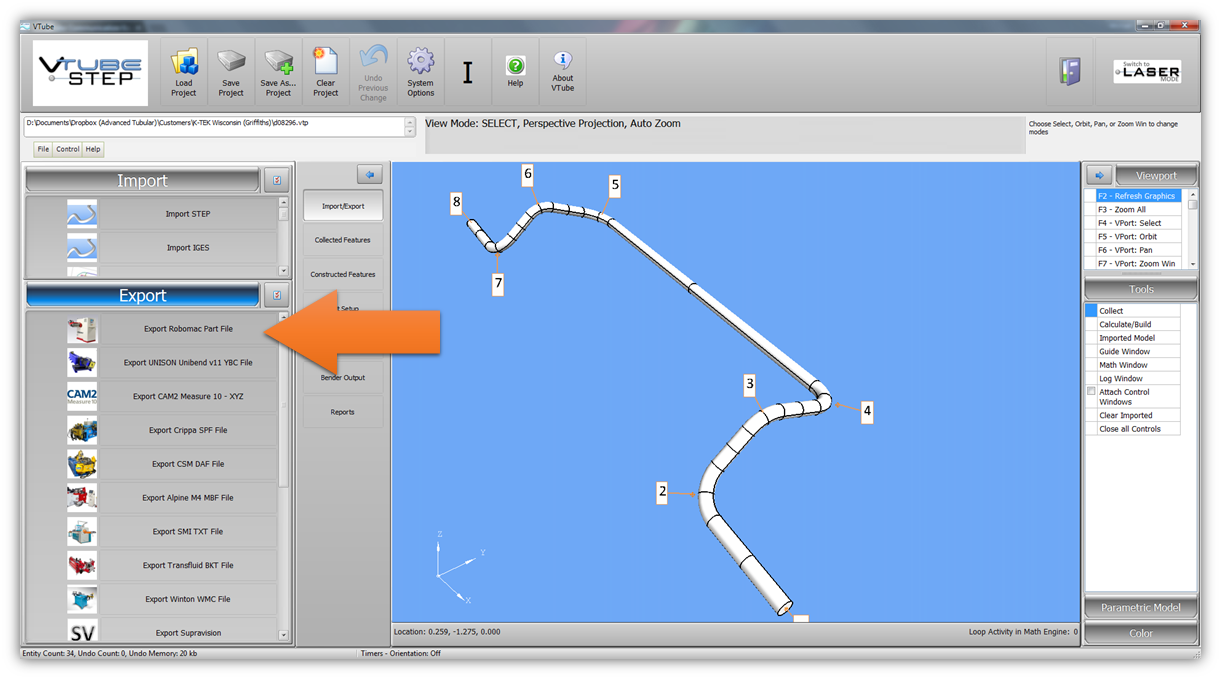This screenshot has height=679, width=1221.
Task: Collapse left panel with blue arrow
Action: tap(370, 175)
